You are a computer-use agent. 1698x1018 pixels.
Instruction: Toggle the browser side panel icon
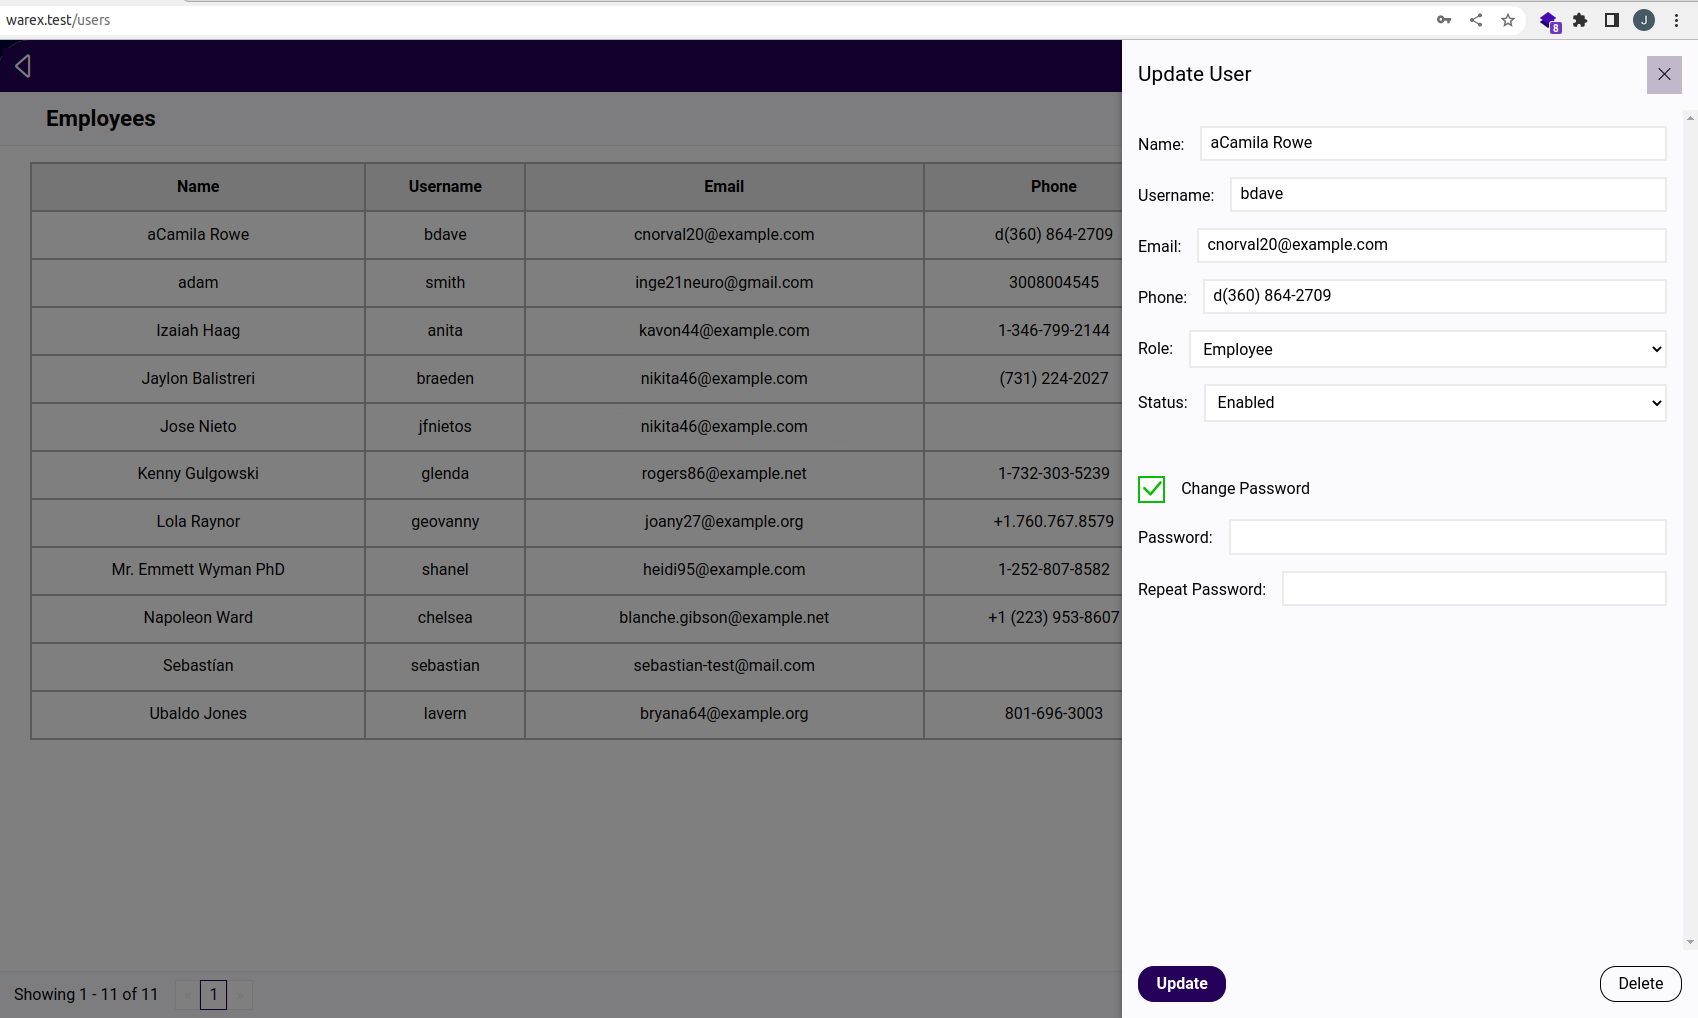tap(1612, 20)
